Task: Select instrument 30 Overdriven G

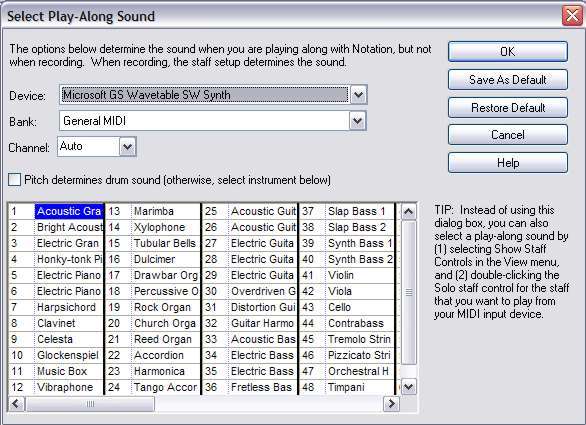Action: (263, 291)
